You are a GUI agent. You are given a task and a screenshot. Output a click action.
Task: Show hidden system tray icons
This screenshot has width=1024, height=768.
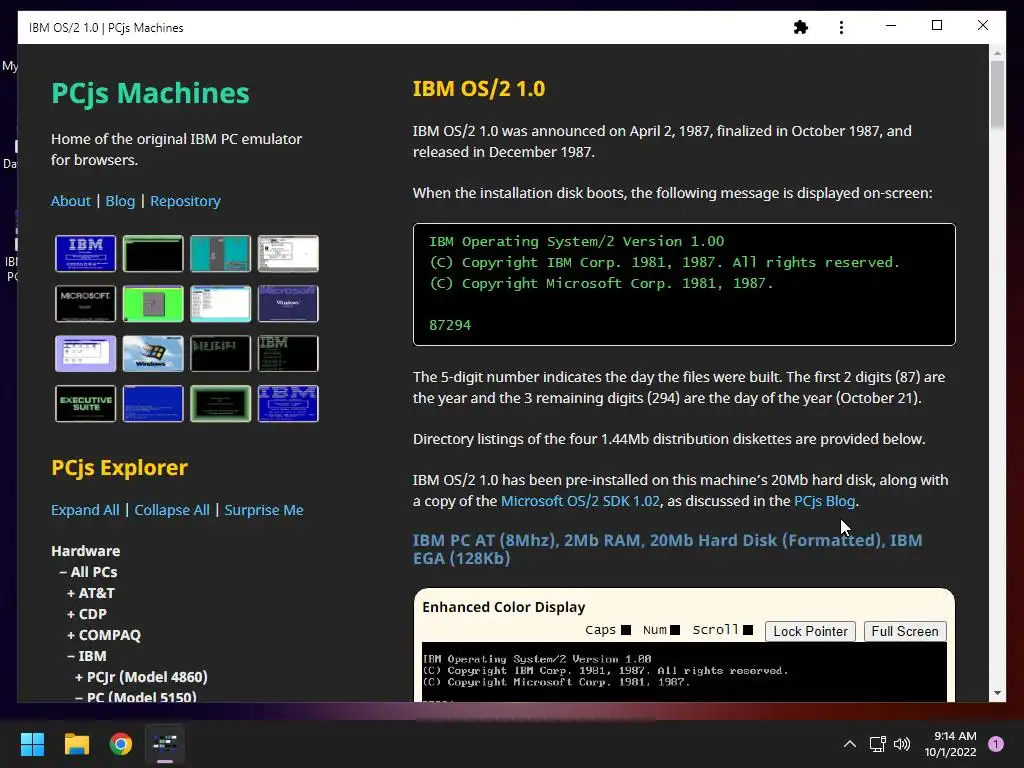pos(850,744)
